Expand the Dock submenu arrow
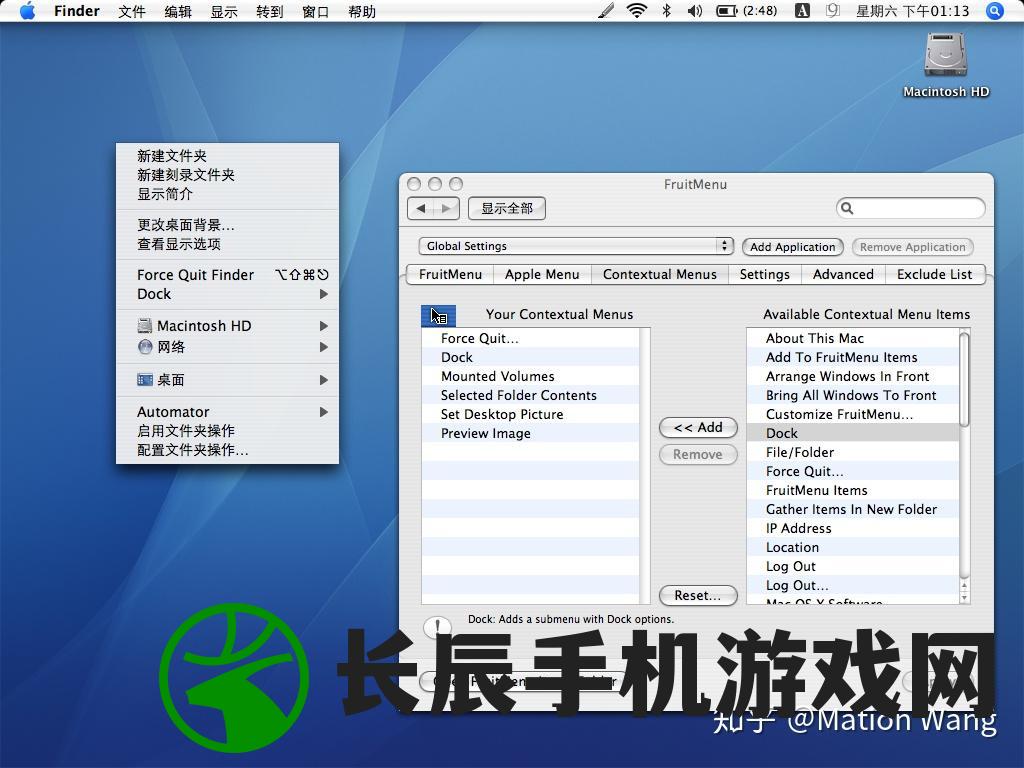The image size is (1024, 768). point(323,294)
